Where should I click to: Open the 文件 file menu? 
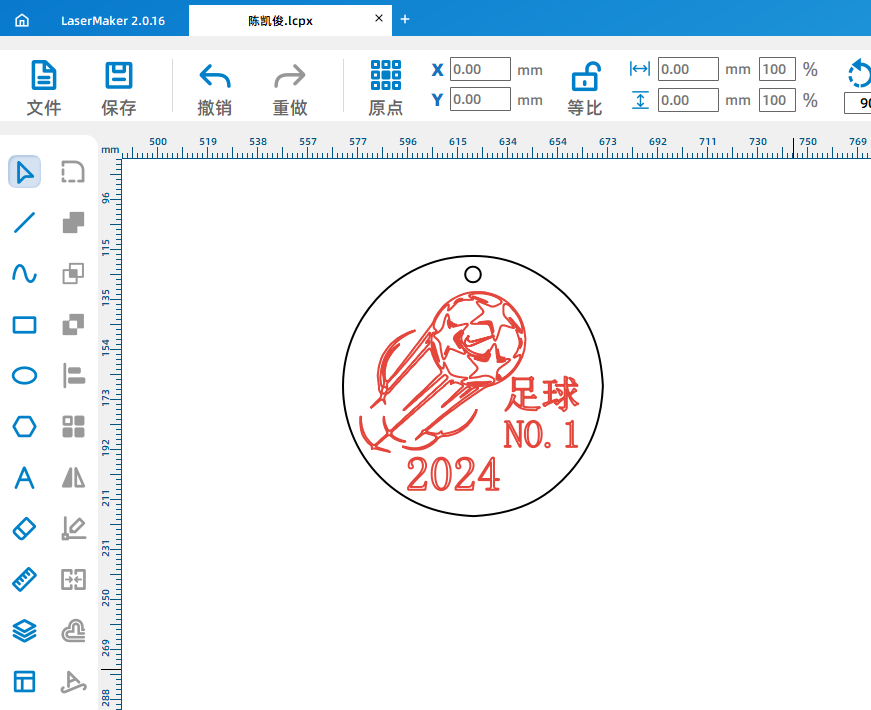coord(44,88)
